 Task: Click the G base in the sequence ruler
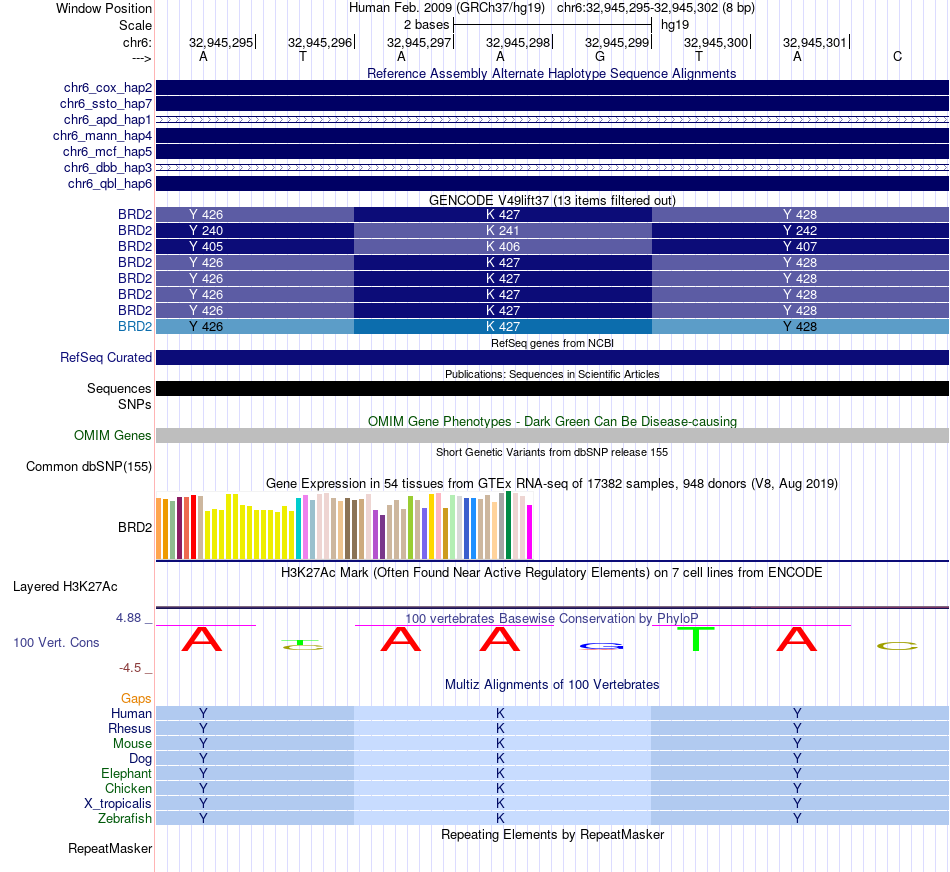(x=600, y=56)
